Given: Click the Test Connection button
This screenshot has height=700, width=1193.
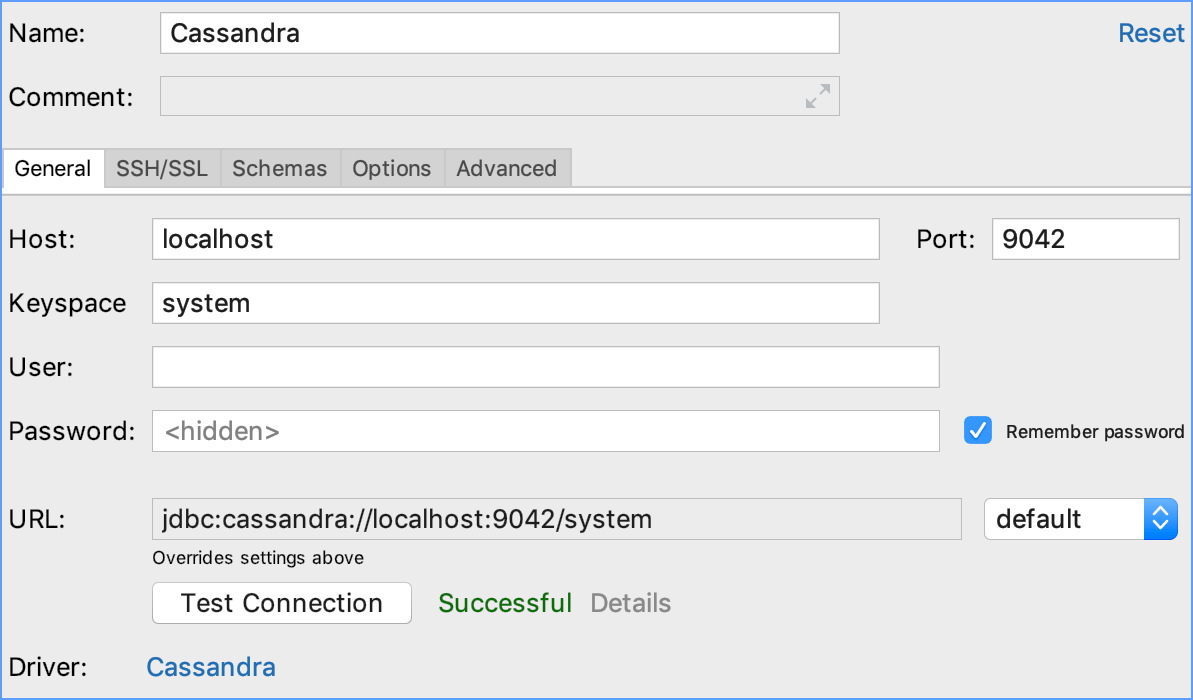Looking at the screenshot, I should pos(282,603).
